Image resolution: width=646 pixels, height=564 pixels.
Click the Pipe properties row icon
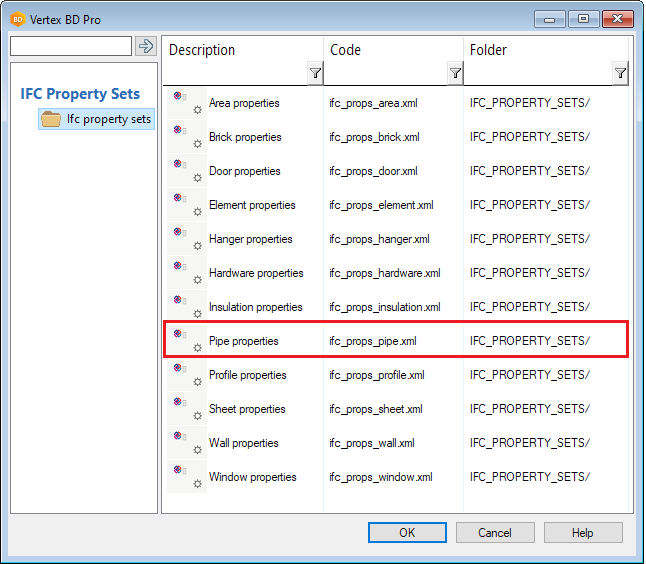click(x=187, y=341)
